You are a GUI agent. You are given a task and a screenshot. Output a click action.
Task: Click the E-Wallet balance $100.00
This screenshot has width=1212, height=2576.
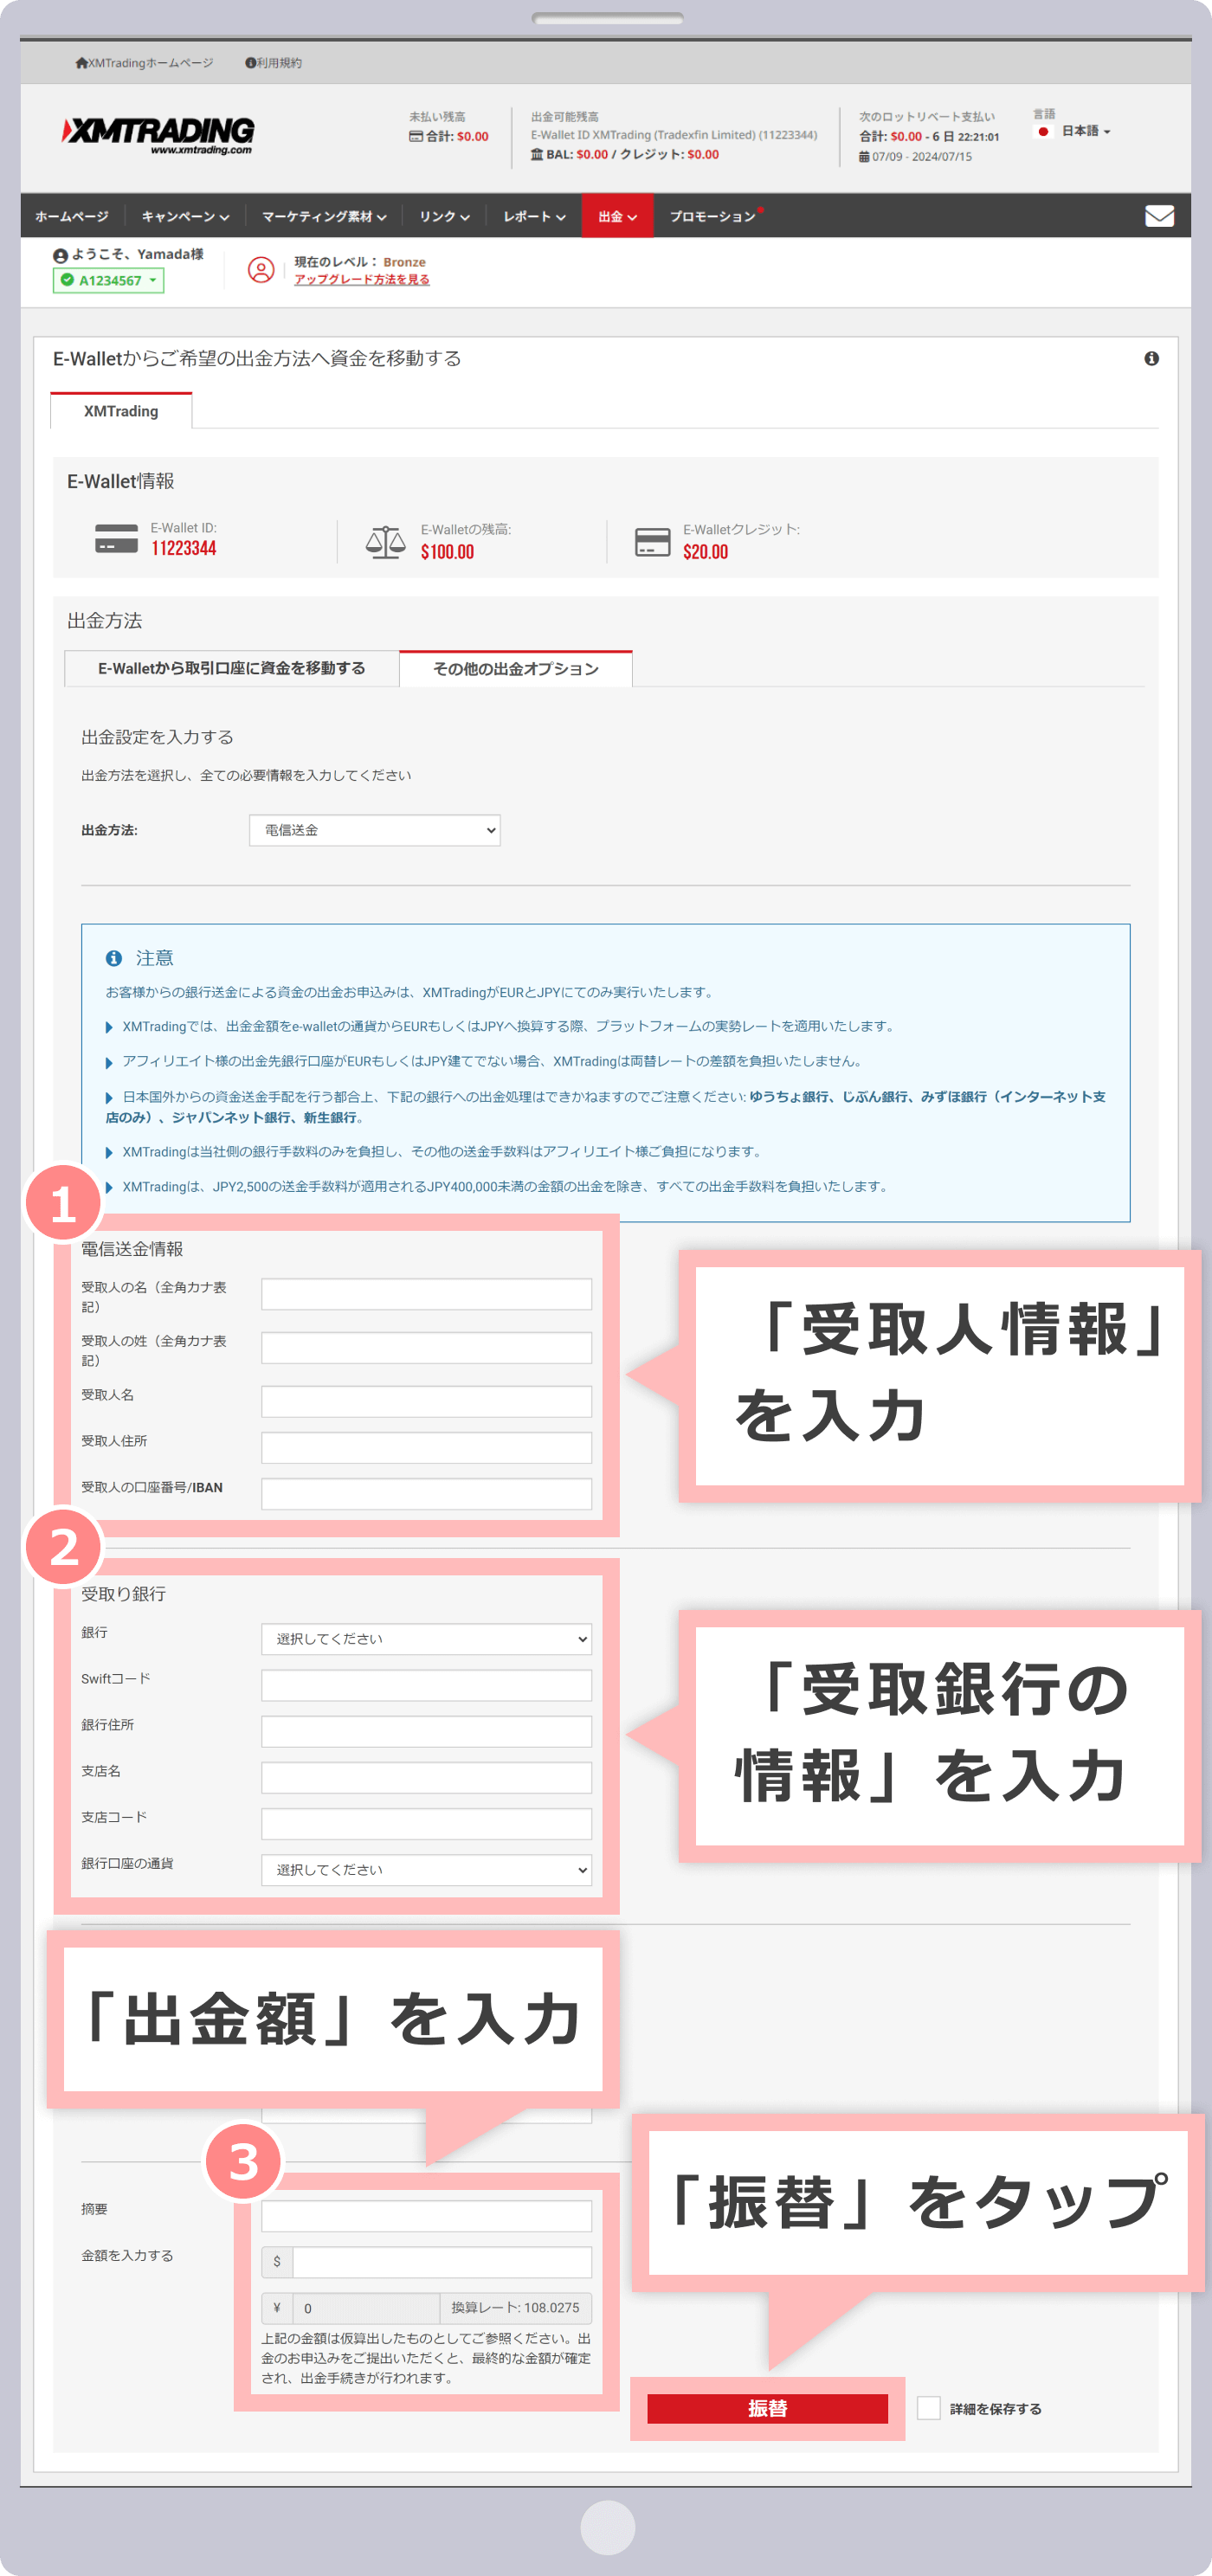447,552
